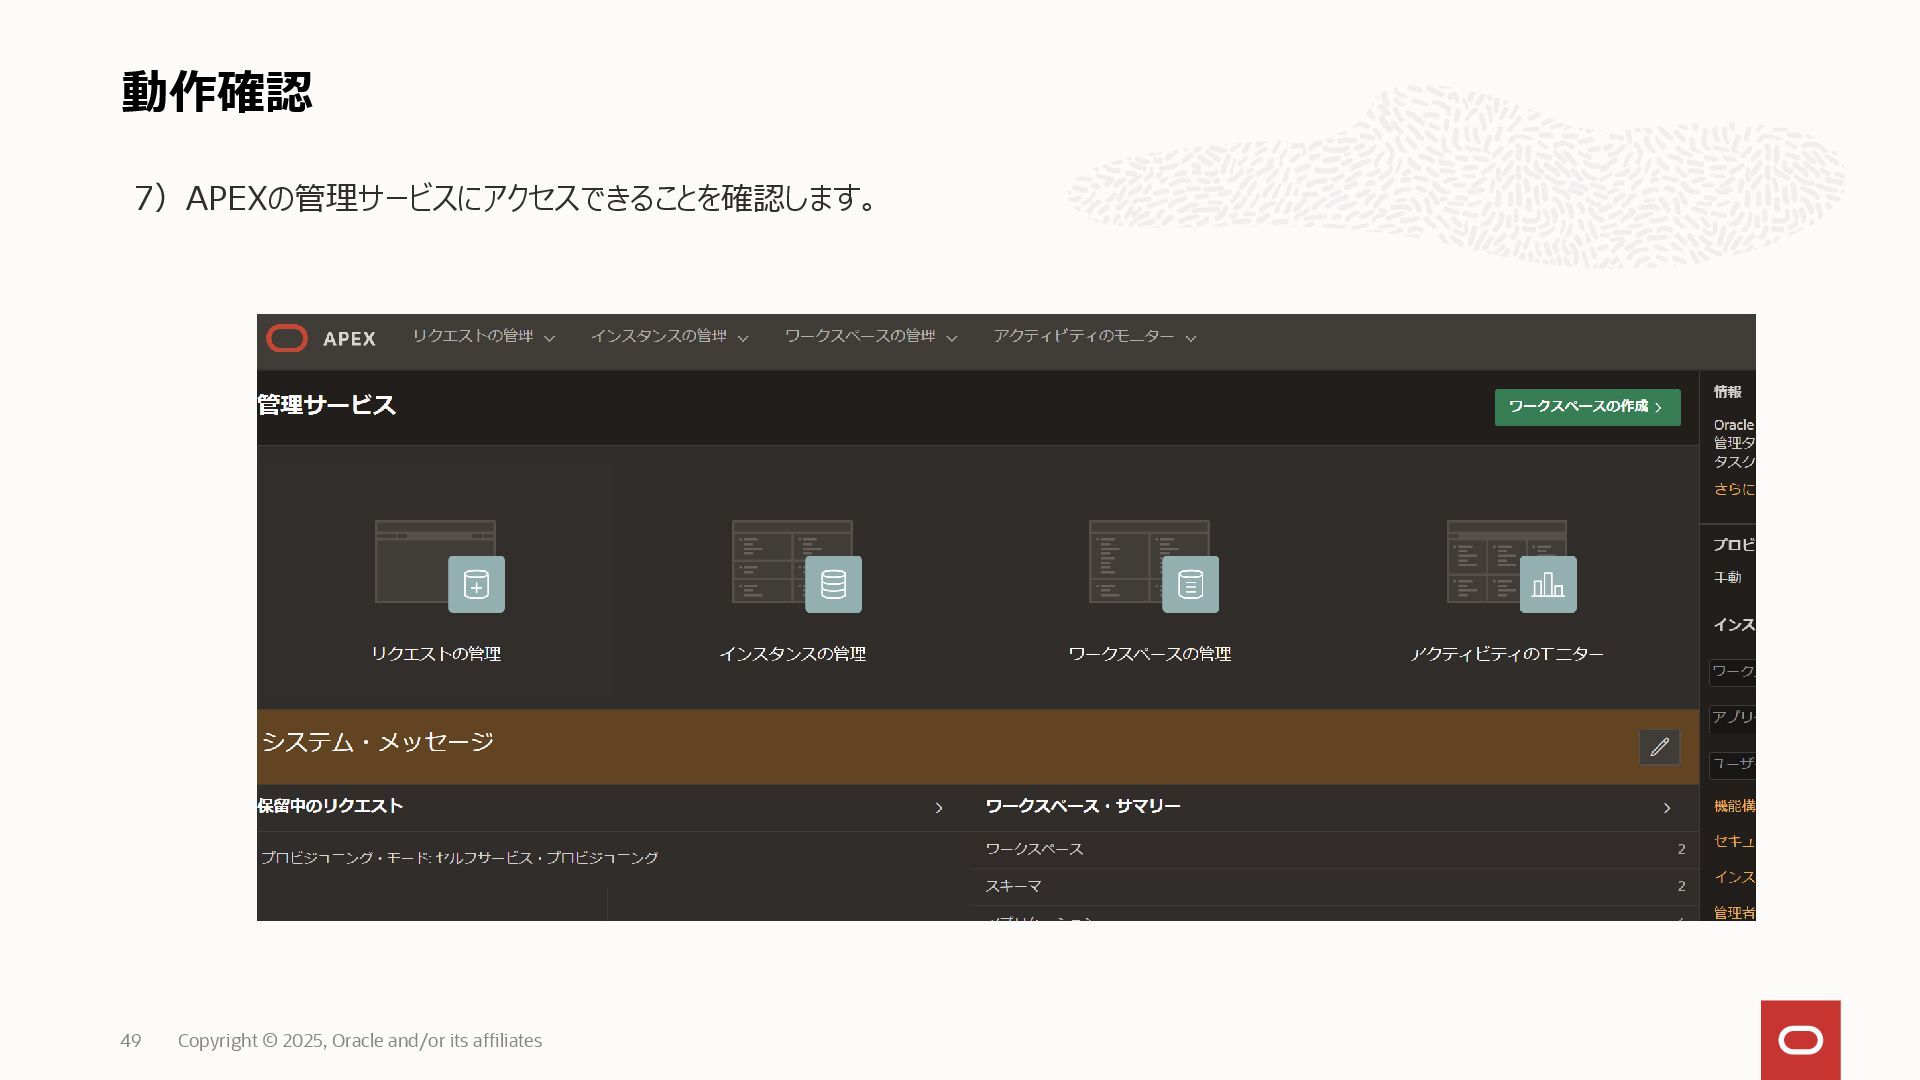
Task: Click the 情報 heading in right panel
Action: coord(1727,392)
